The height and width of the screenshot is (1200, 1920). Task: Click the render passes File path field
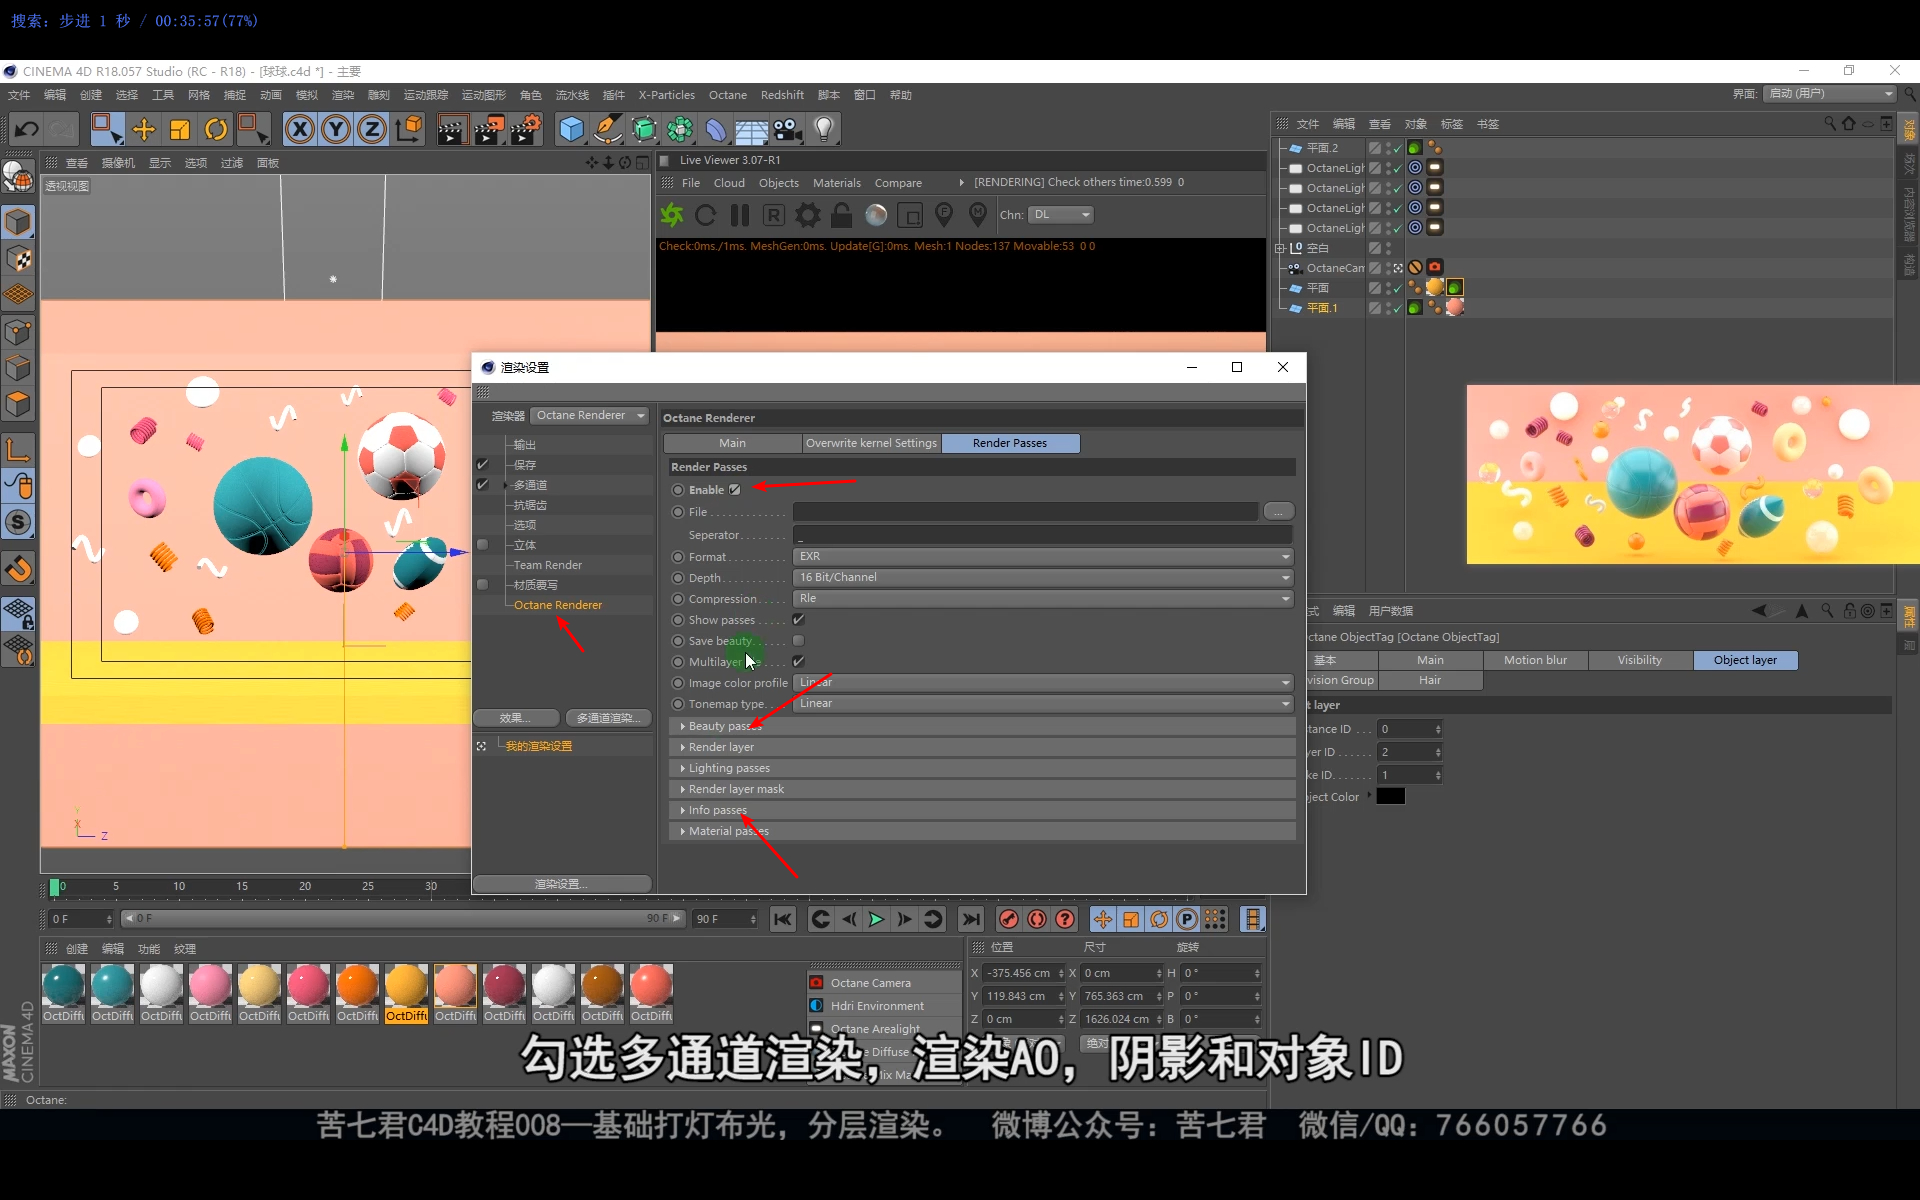coord(1025,512)
